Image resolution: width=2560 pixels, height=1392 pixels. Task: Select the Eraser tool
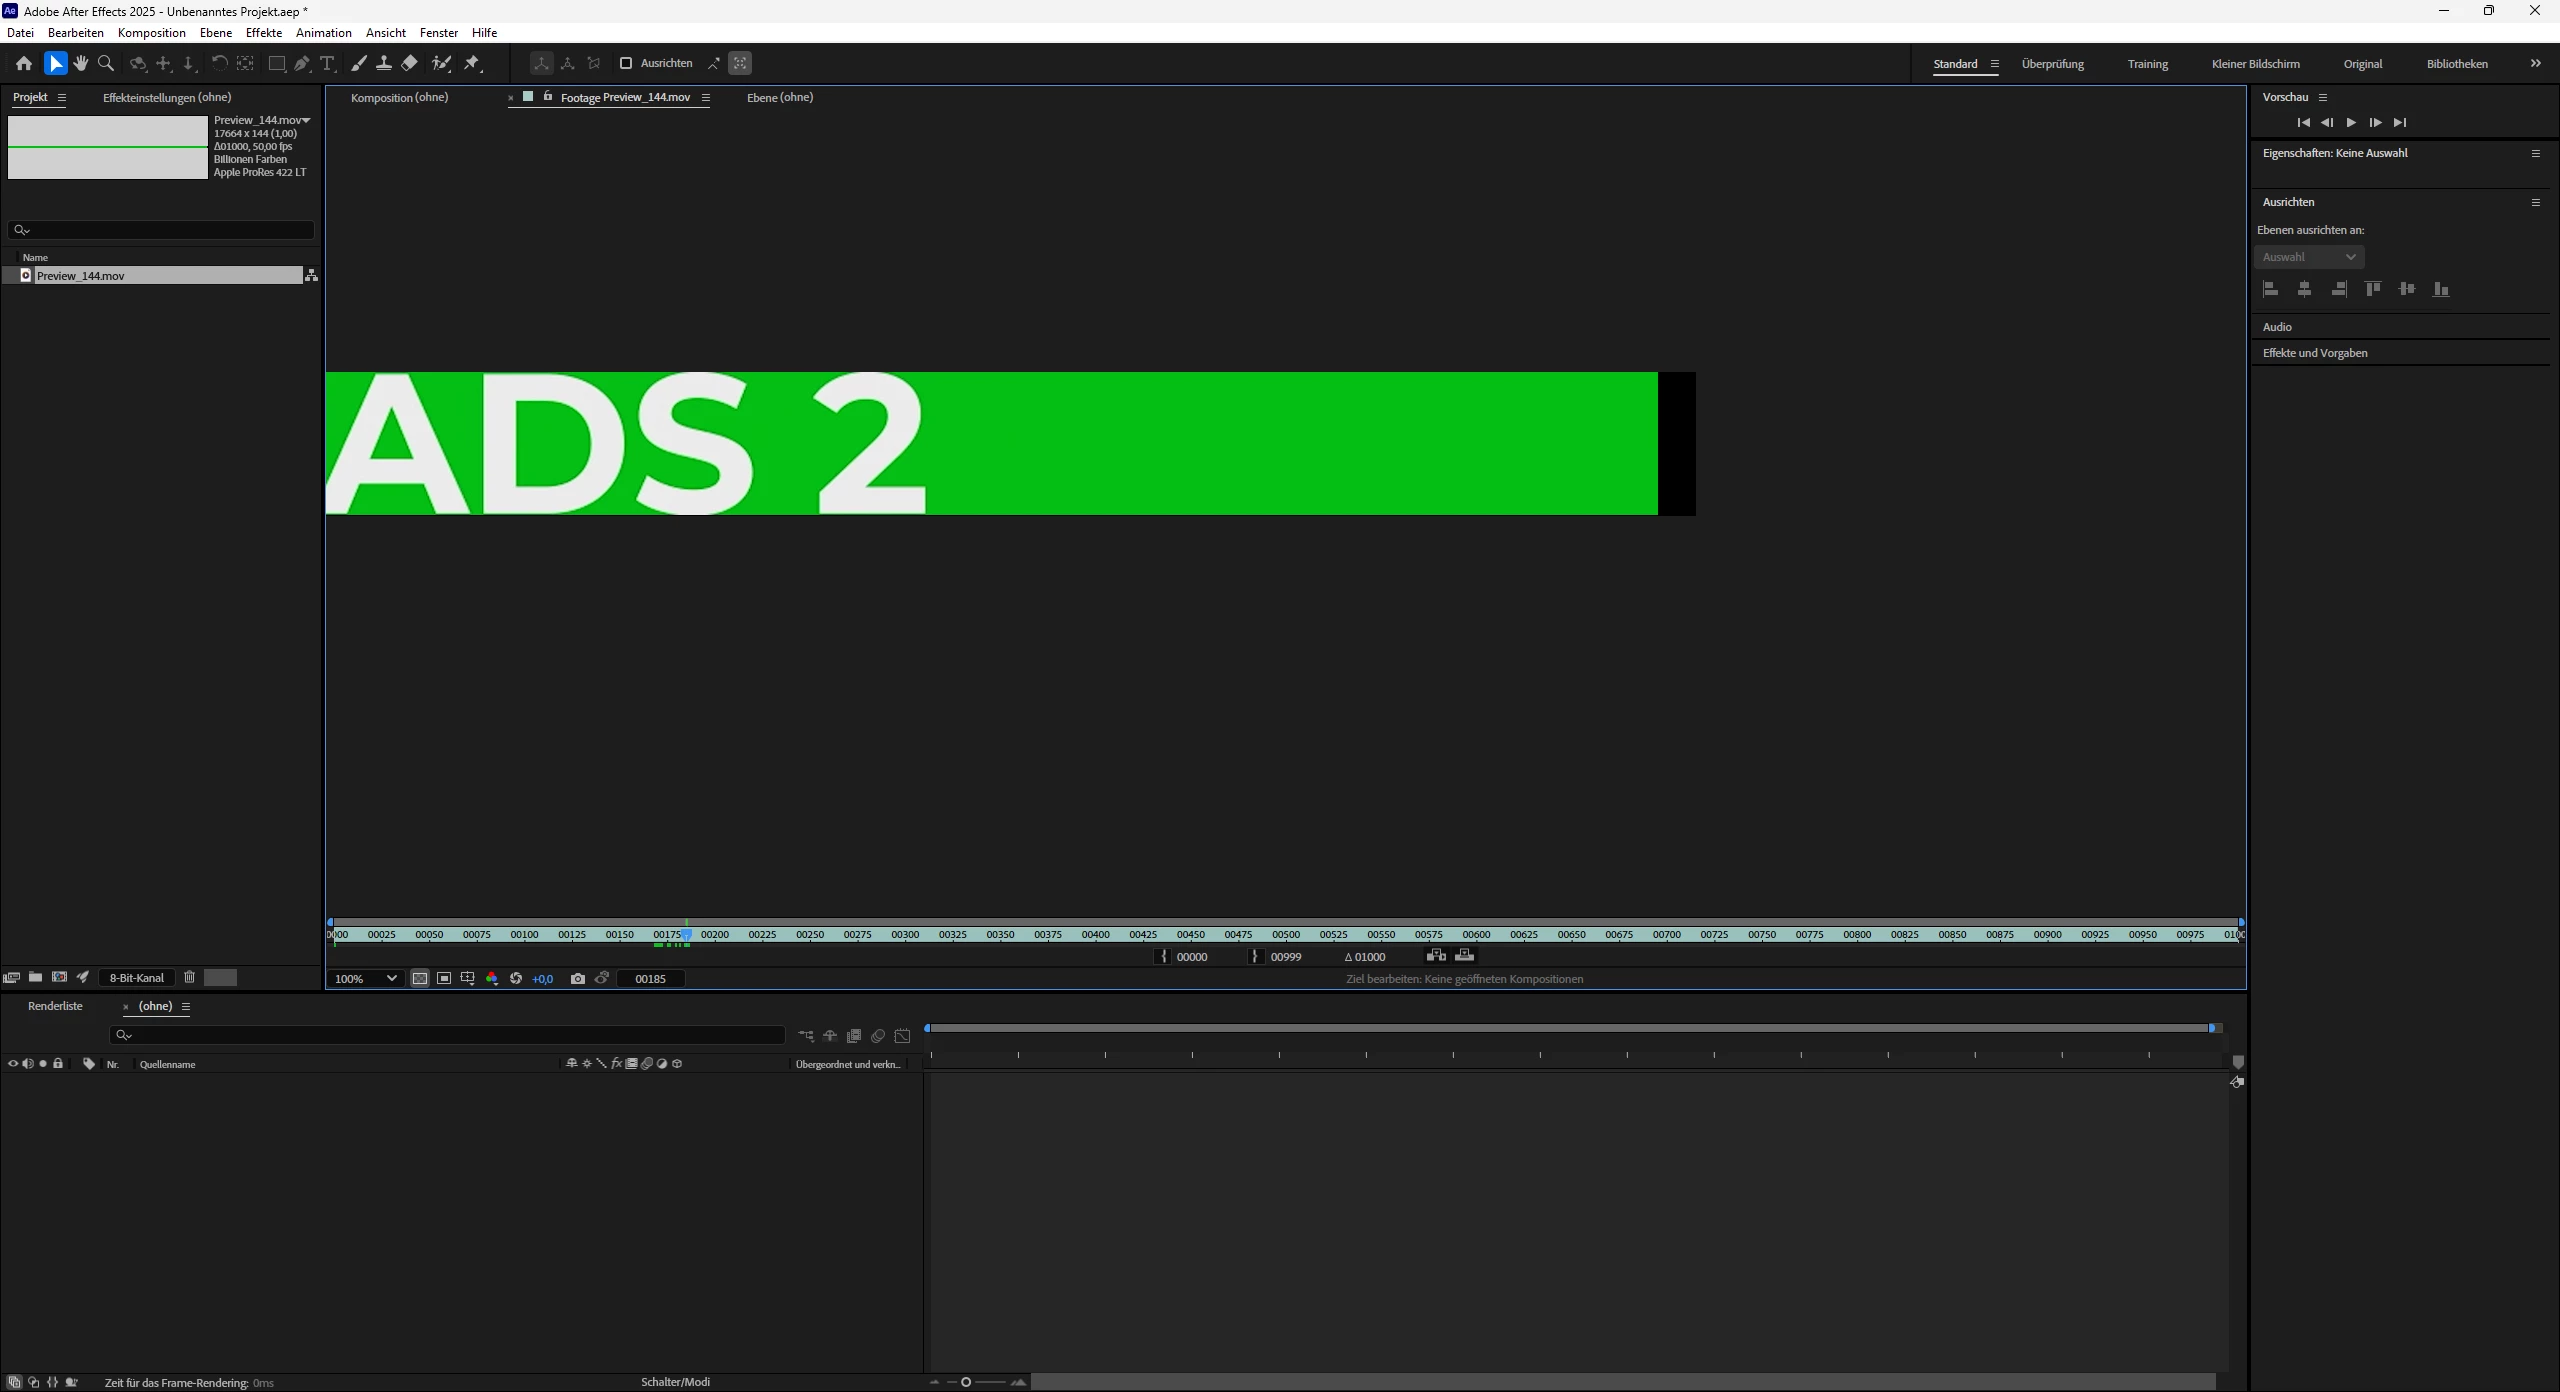point(410,63)
